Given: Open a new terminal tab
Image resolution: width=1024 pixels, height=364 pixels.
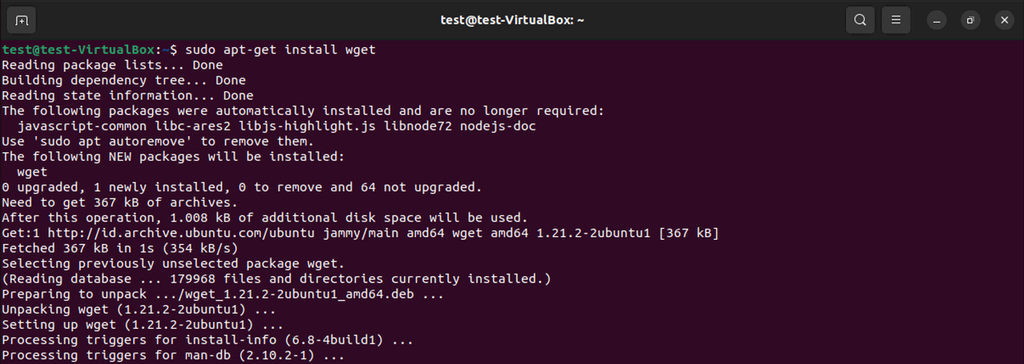Looking at the screenshot, I should click(21, 20).
